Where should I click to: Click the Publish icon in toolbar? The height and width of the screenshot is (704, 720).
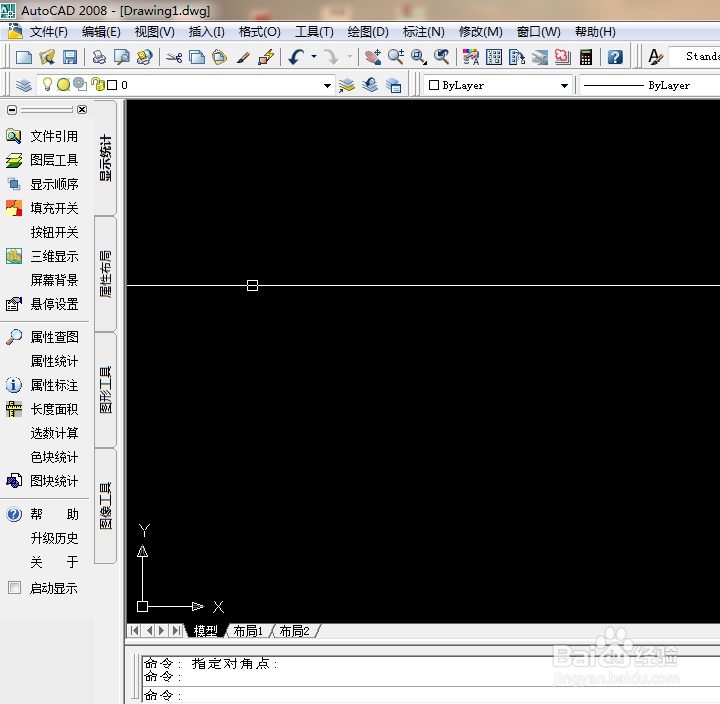[145, 57]
